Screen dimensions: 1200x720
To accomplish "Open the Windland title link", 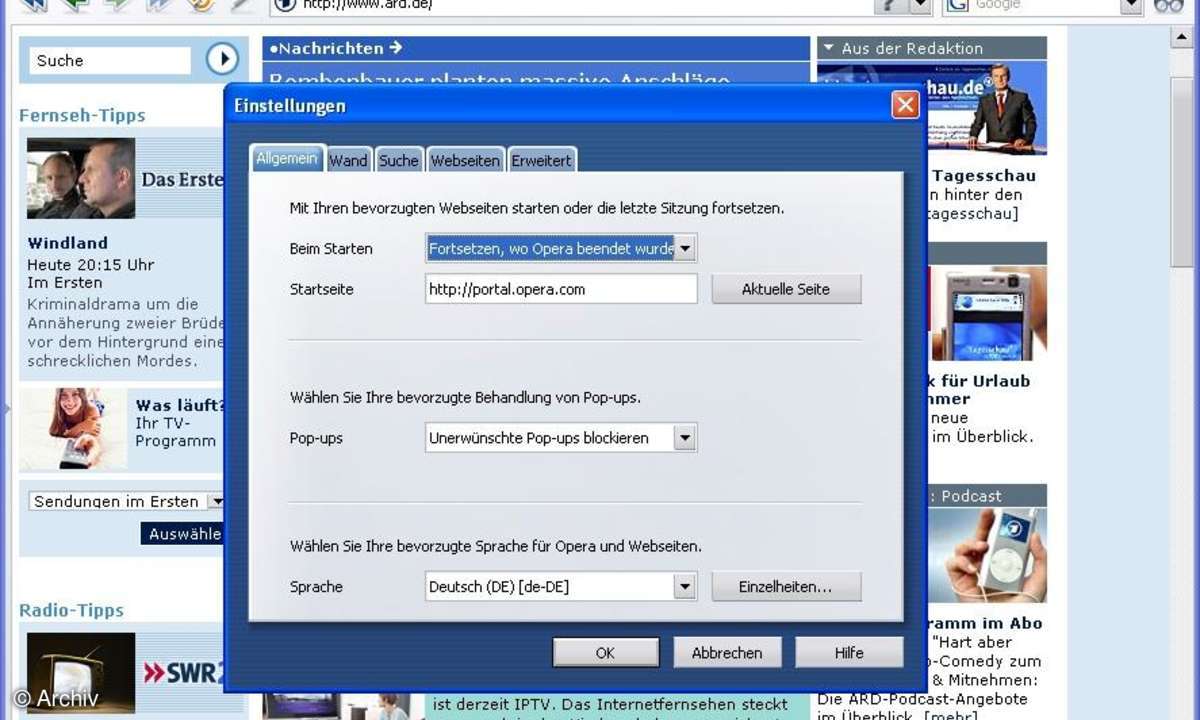I will (x=68, y=243).
